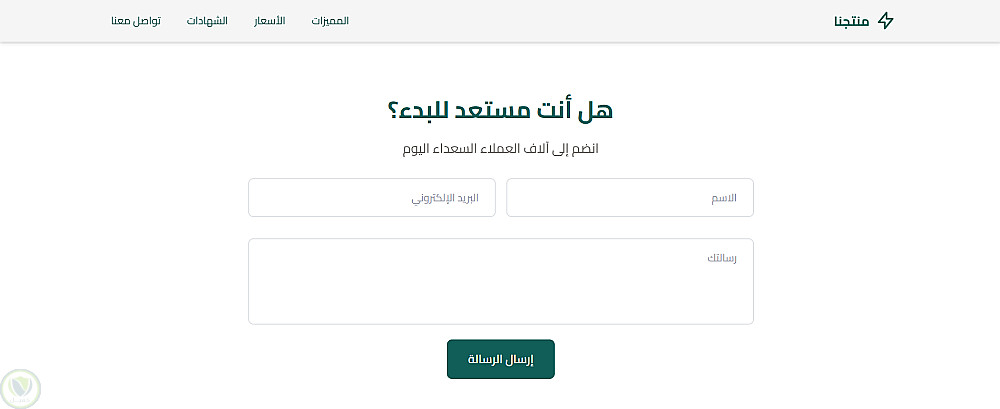This screenshot has height=409, width=1000.
Task: Click the word هل starting the heading
Action: 597,110
